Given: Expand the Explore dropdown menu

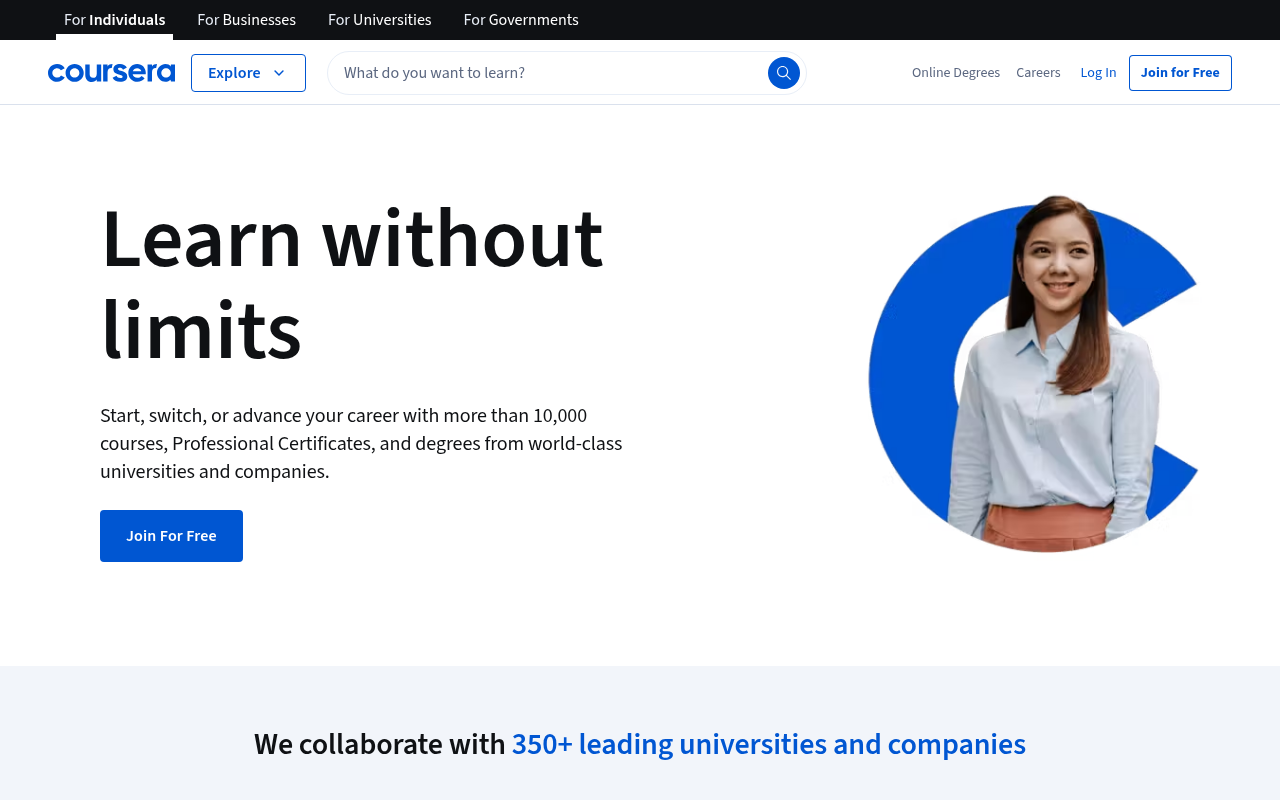Looking at the screenshot, I should 248,73.
